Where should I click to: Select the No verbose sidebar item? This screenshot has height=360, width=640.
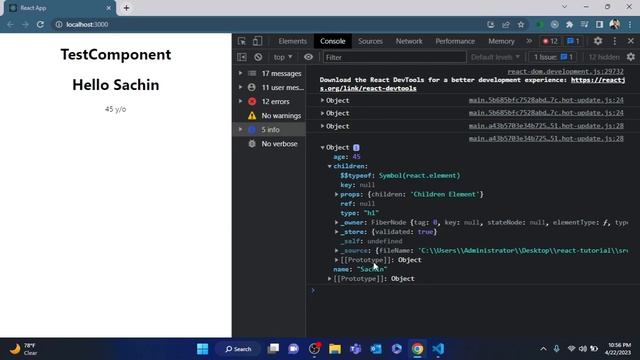point(270,144)
